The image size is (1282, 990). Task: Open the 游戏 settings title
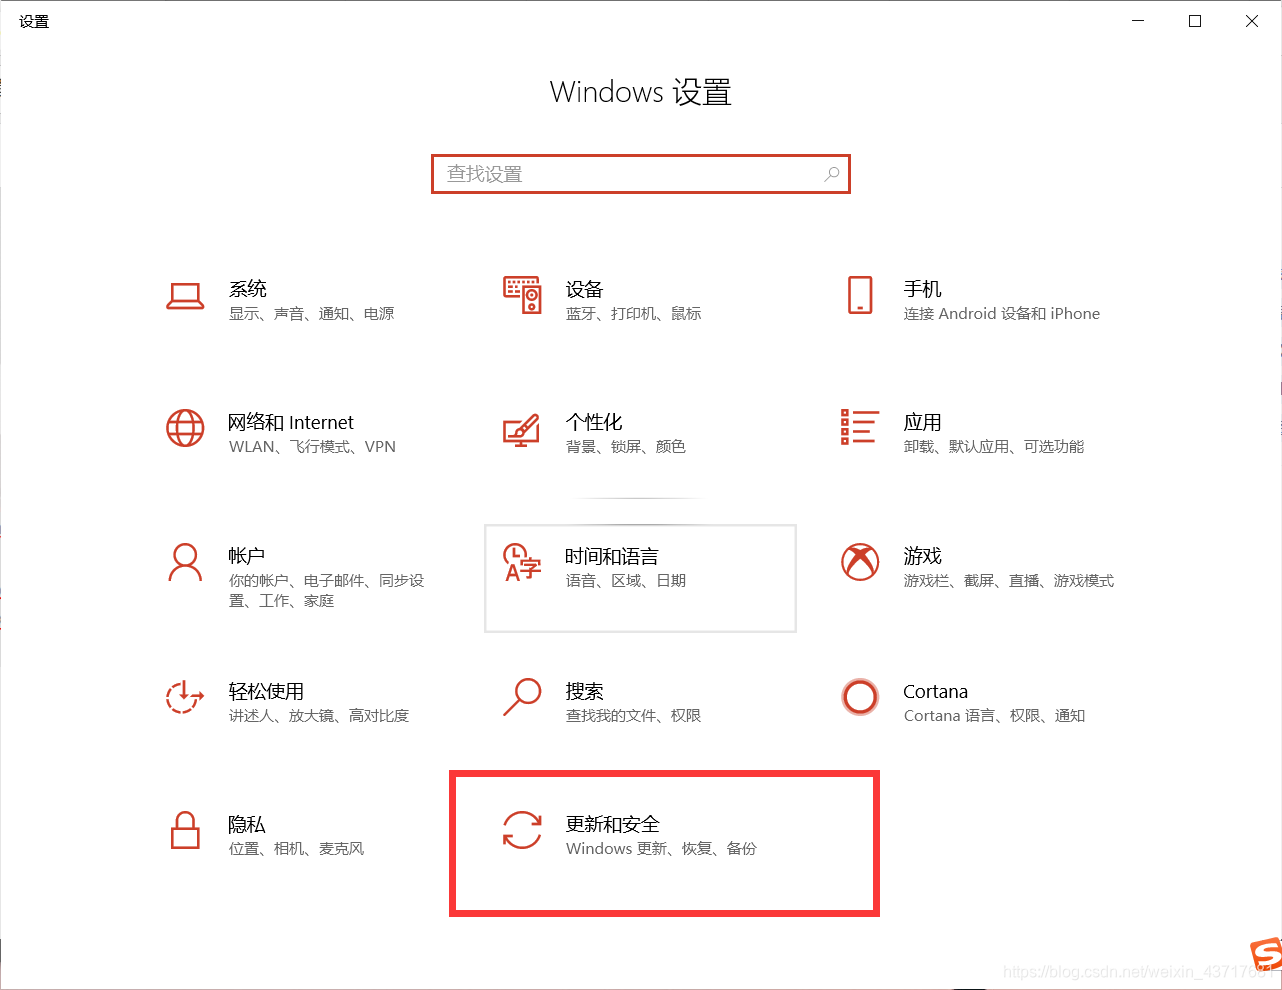[x=923, y=556]
